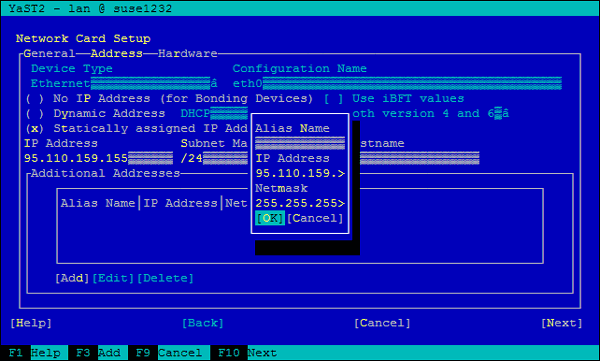
Task: Select No IP Address radio option
Action: [168, 98]
